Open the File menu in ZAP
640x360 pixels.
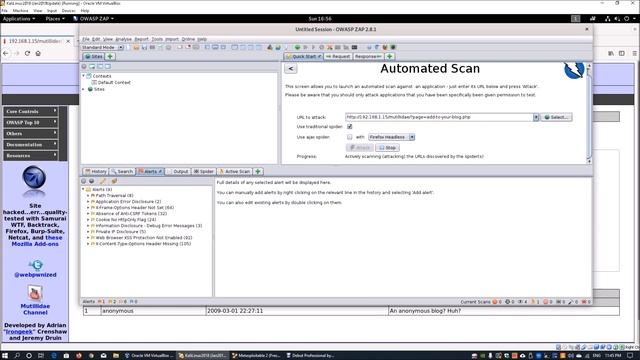[86, 39]
